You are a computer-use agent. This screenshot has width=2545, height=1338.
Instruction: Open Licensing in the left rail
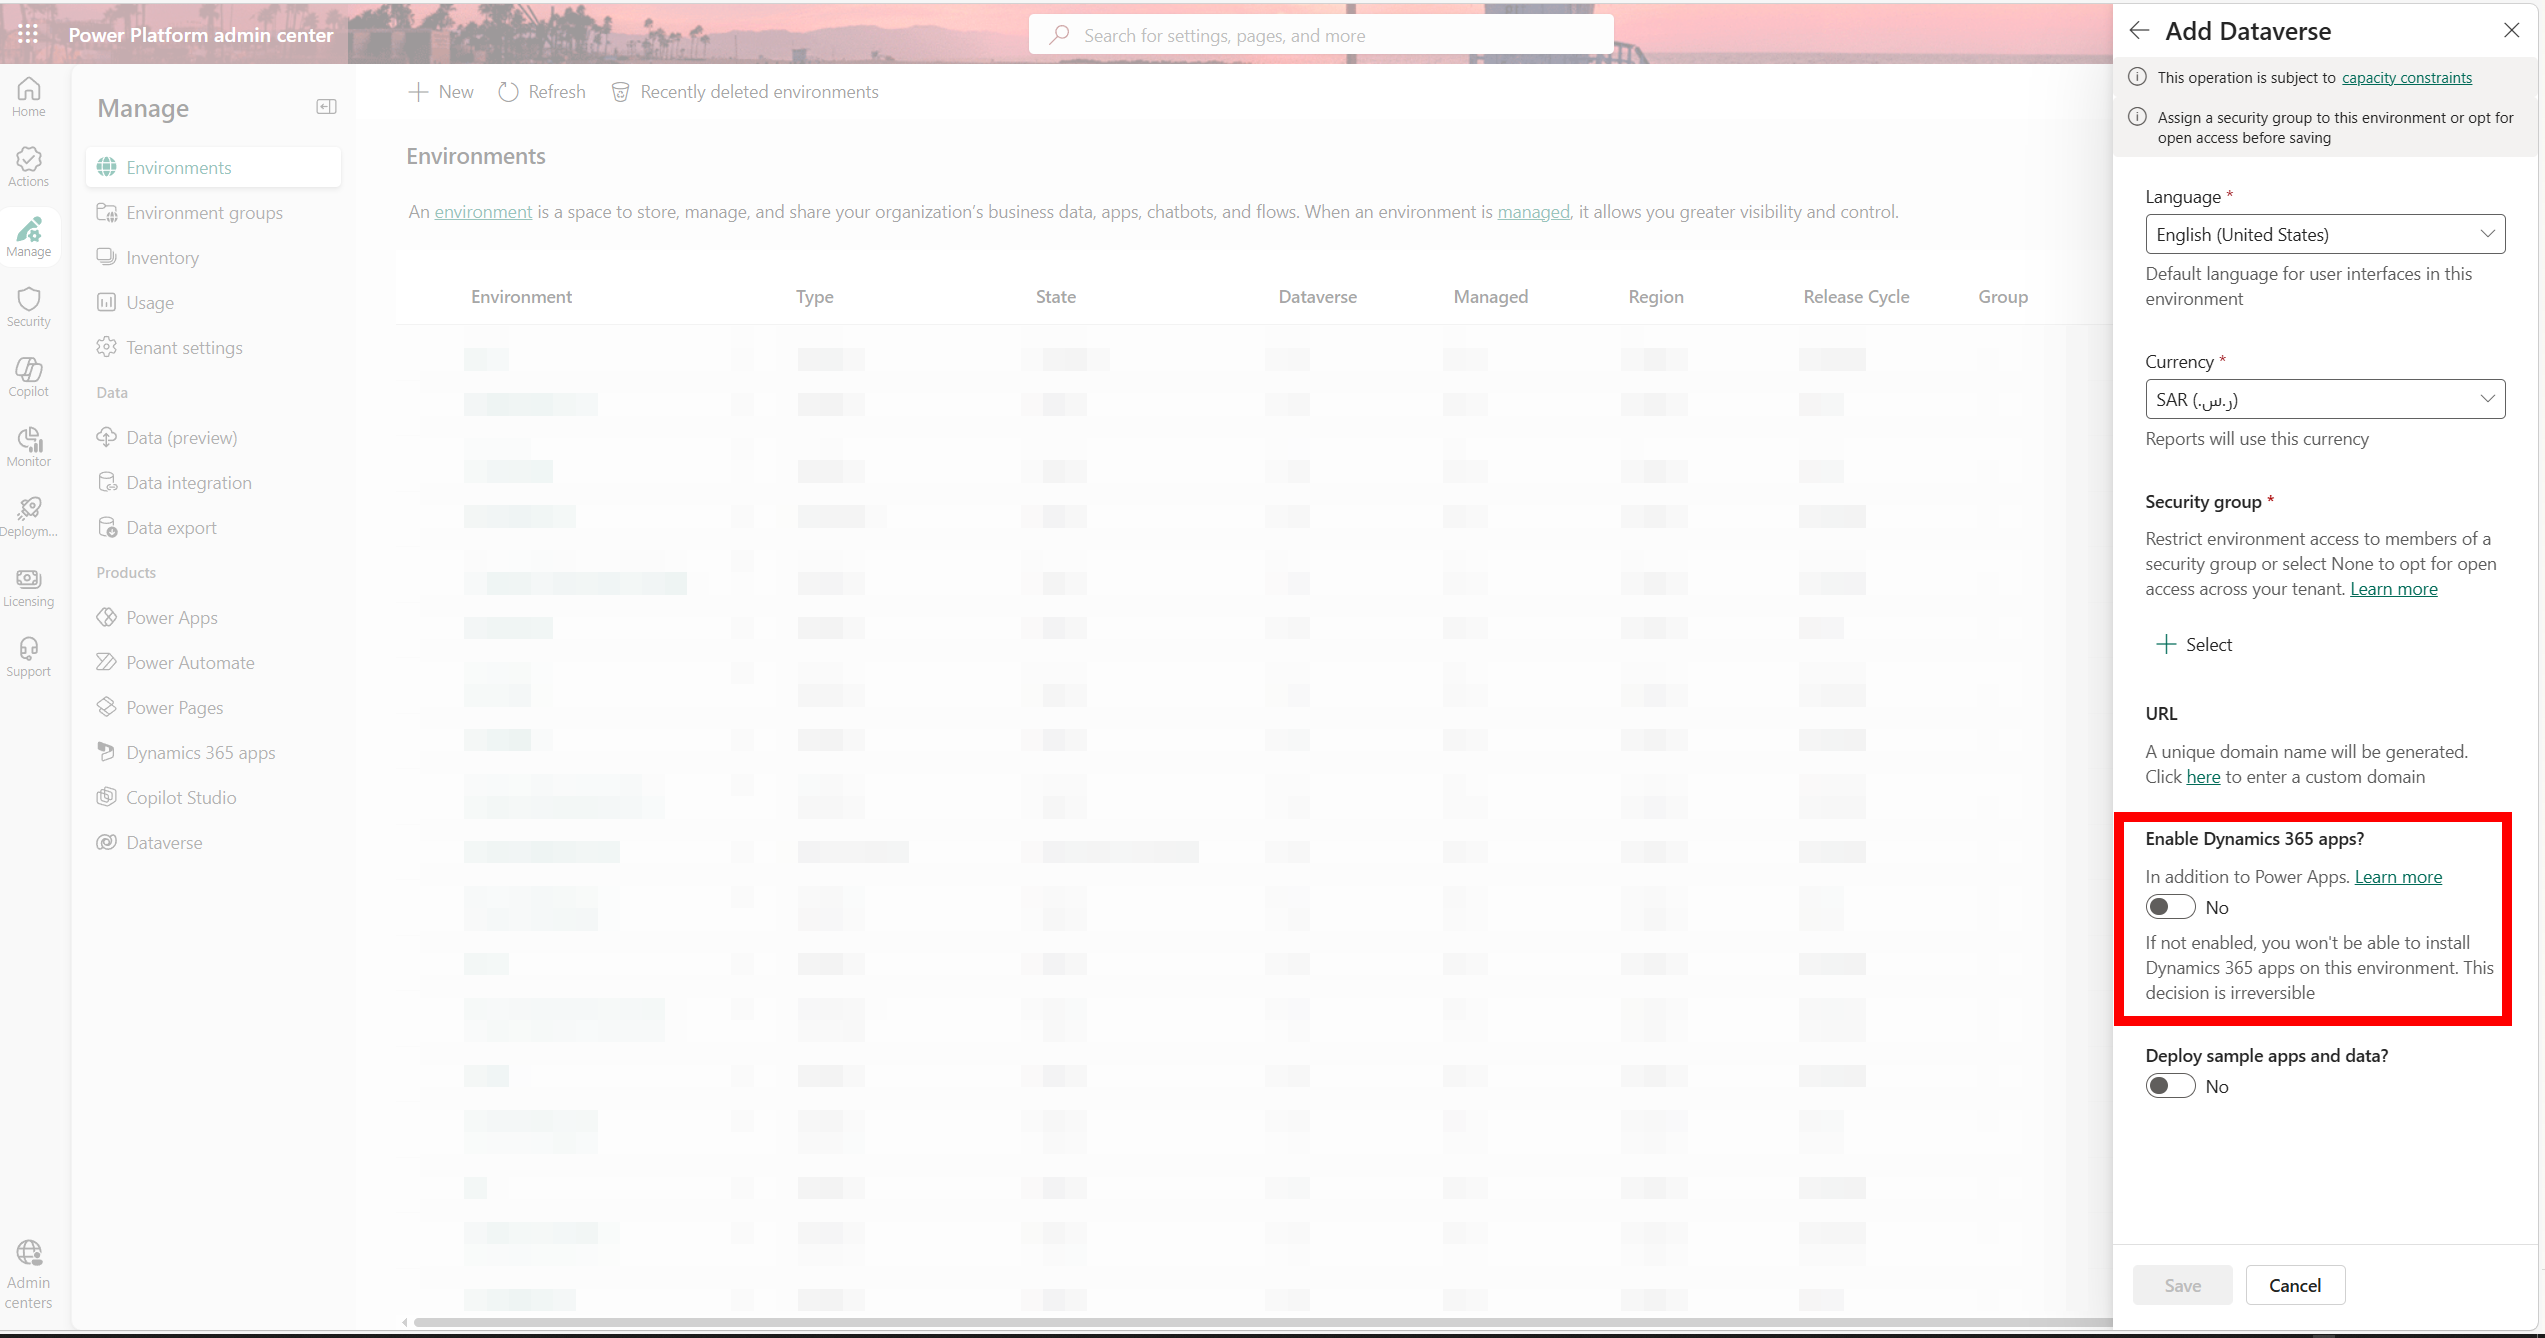28,587
